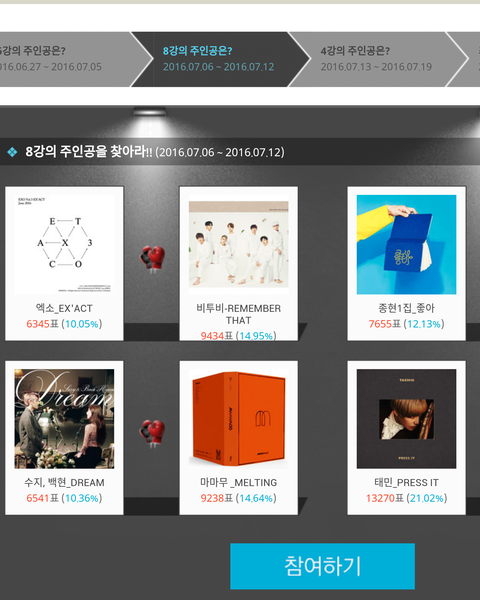480x600 pixels.
Task: Click the blue diamond icon in section header
Action: [x=12, y=152]
